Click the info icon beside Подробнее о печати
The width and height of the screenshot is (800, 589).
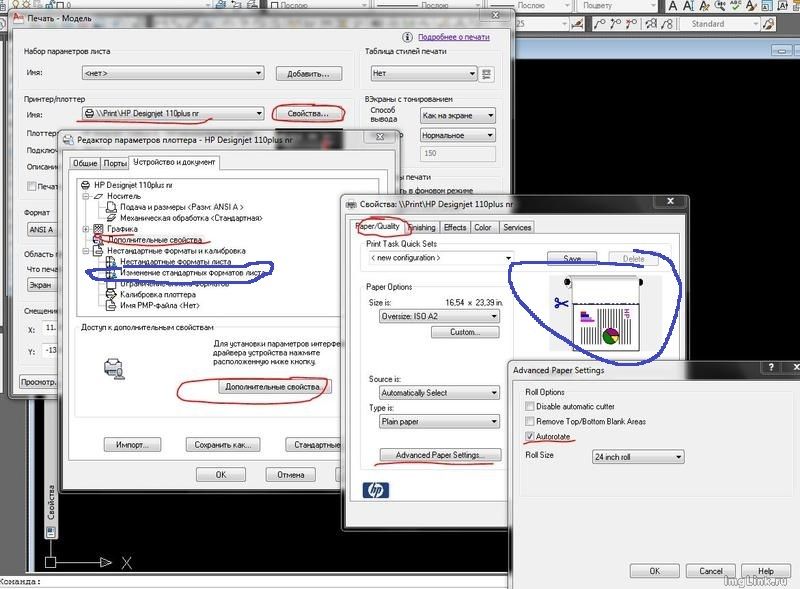coord(407,37)
